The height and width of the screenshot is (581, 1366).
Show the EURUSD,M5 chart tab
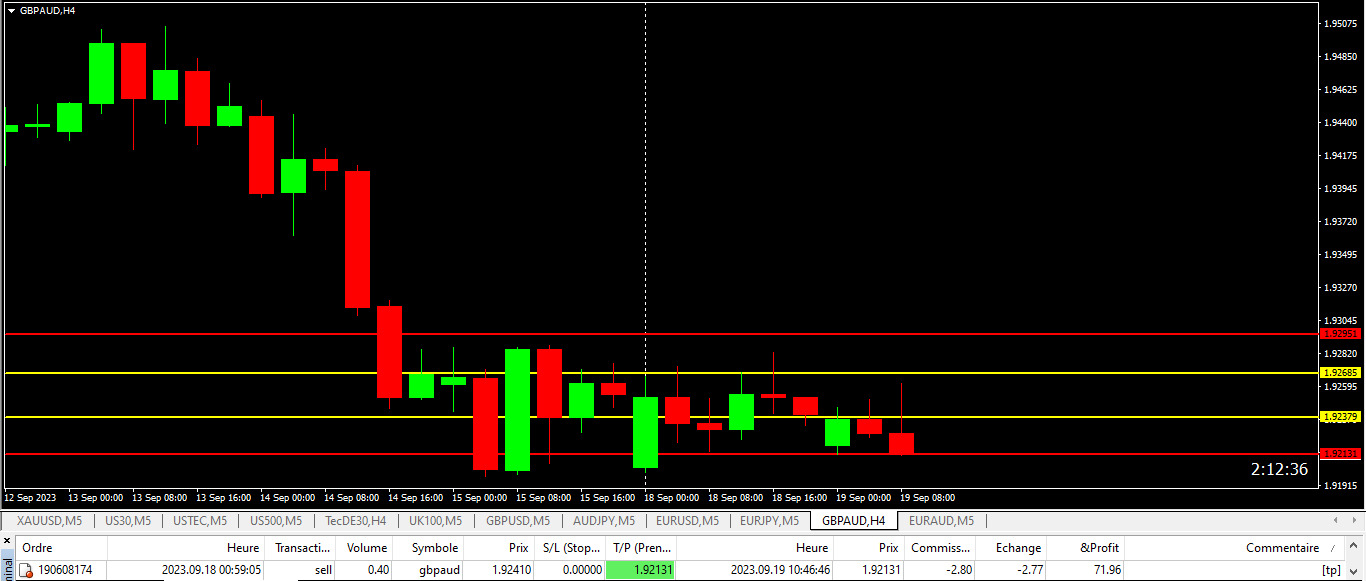pos(688,521)
